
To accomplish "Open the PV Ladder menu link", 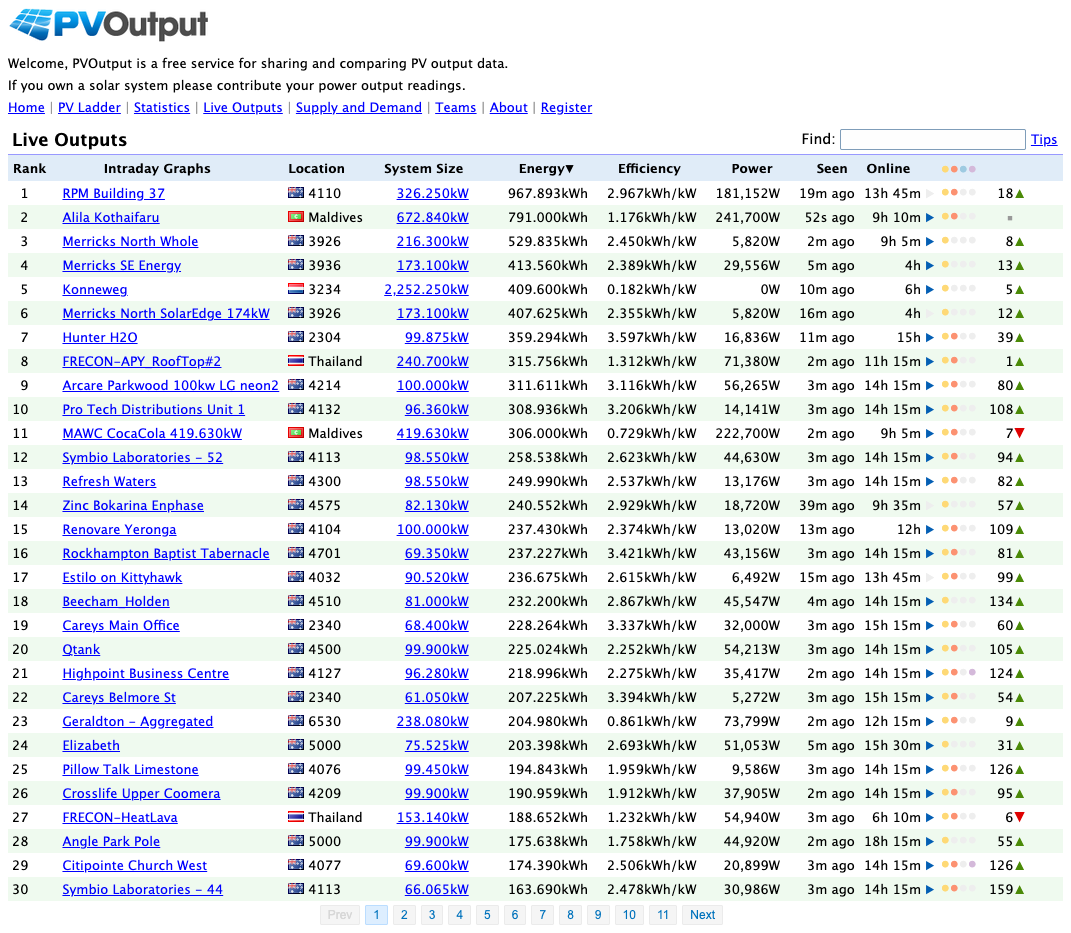I will point(89,108).
